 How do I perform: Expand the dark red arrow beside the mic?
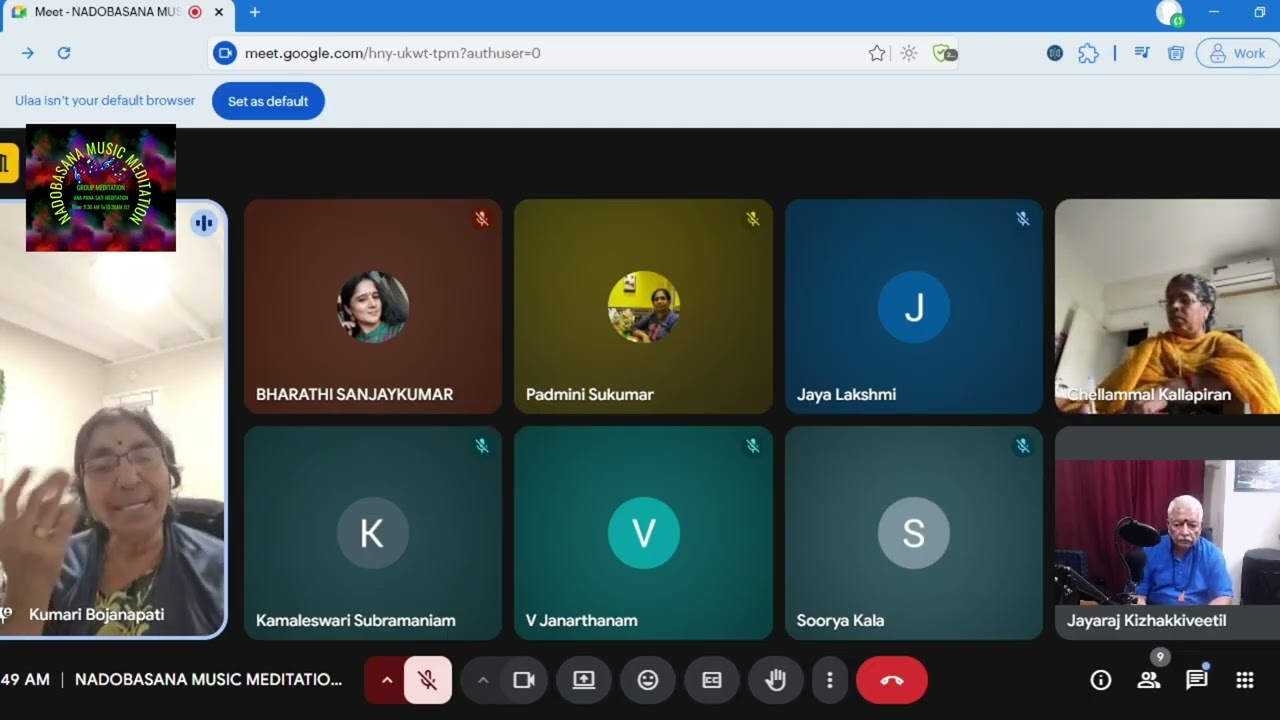[x=386, y=680]
